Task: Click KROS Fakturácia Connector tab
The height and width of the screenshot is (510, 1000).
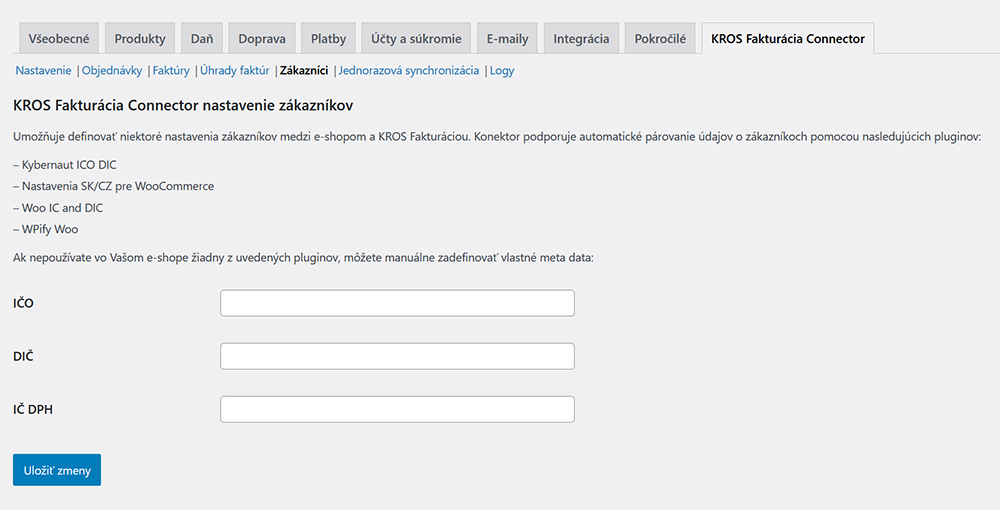Action: pyautogui.click(x=788, y=38)
